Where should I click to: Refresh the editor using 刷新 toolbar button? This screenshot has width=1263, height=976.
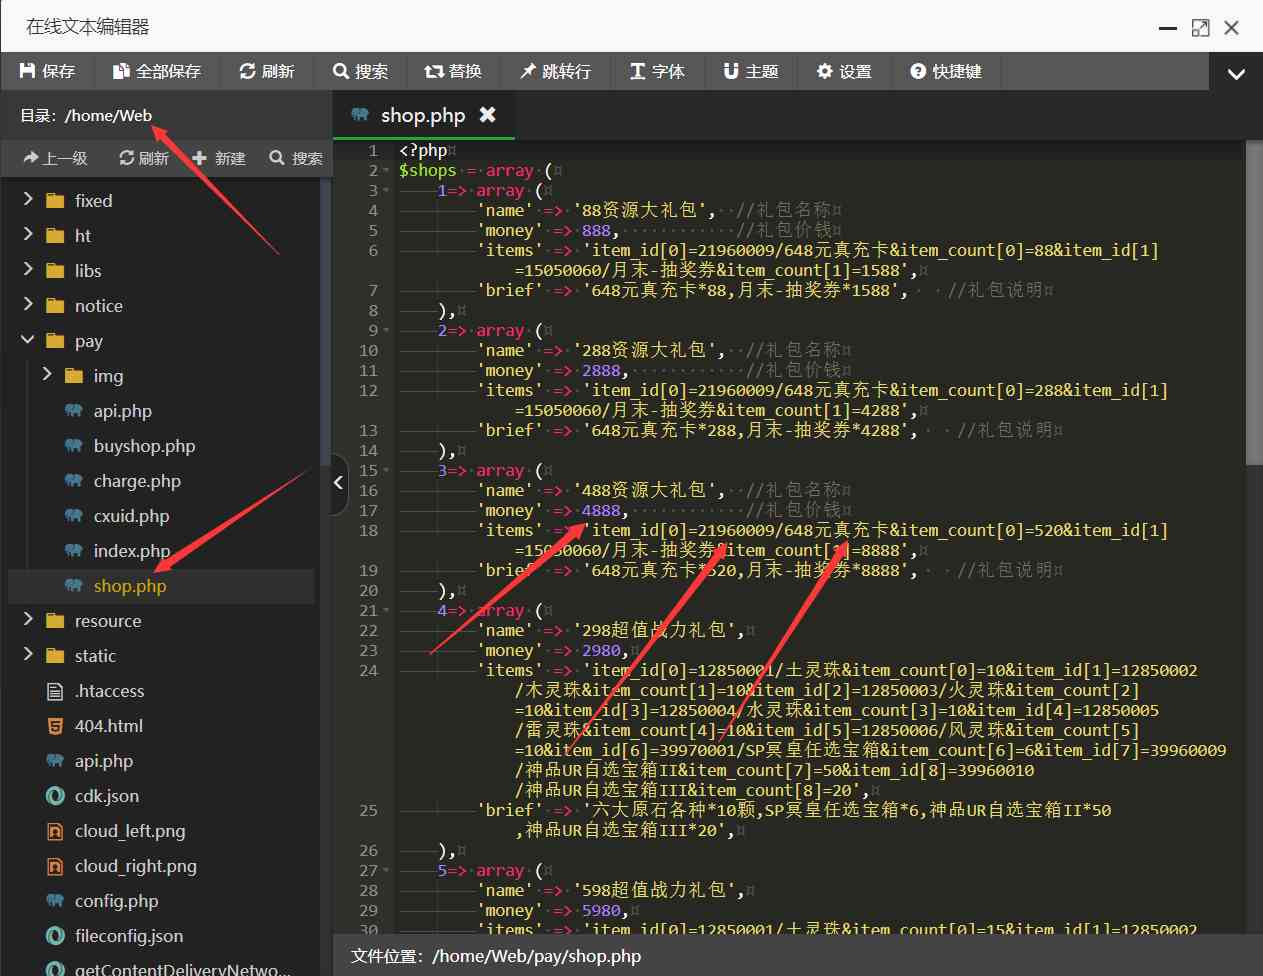click(266, 71)
